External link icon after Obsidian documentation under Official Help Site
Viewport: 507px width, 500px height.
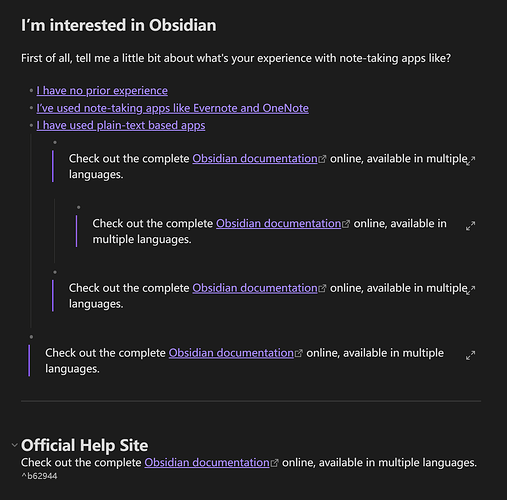point(274,463)
